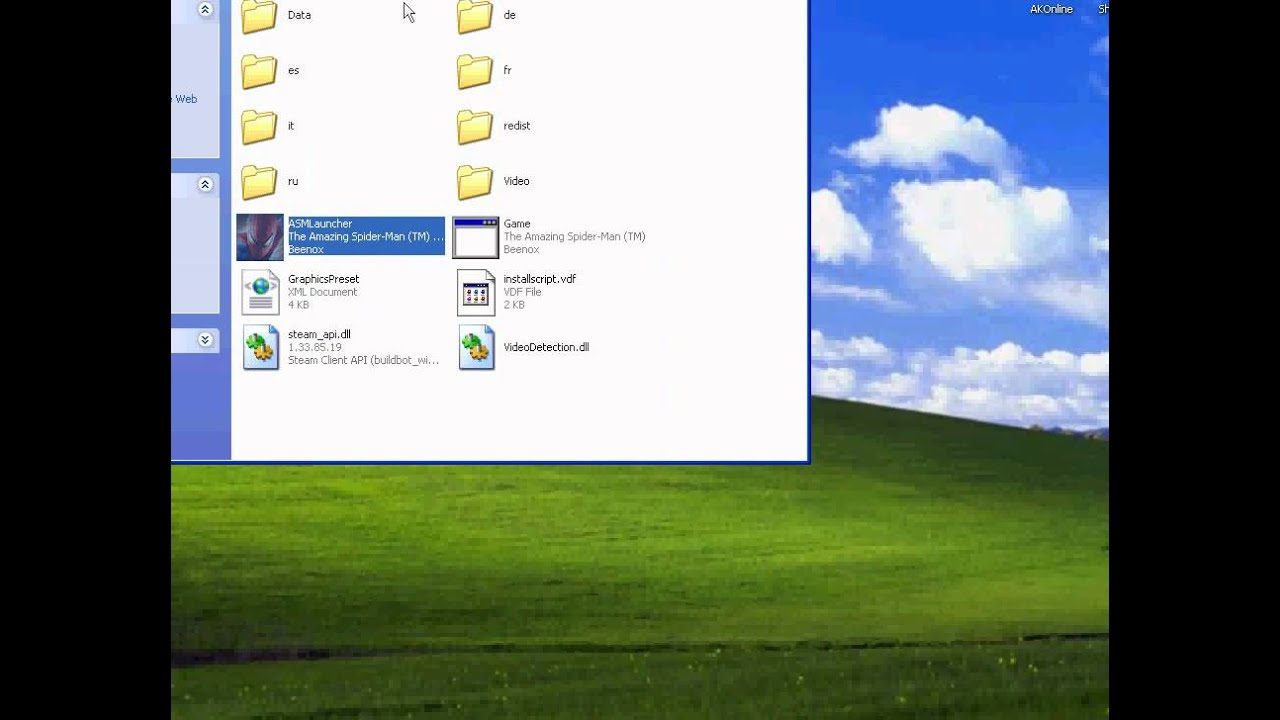Image resolution: width=1280 pixels, height=720 pixels.
Task: Click the GraphicsPreset file name
Action: [x=323, y=279]
